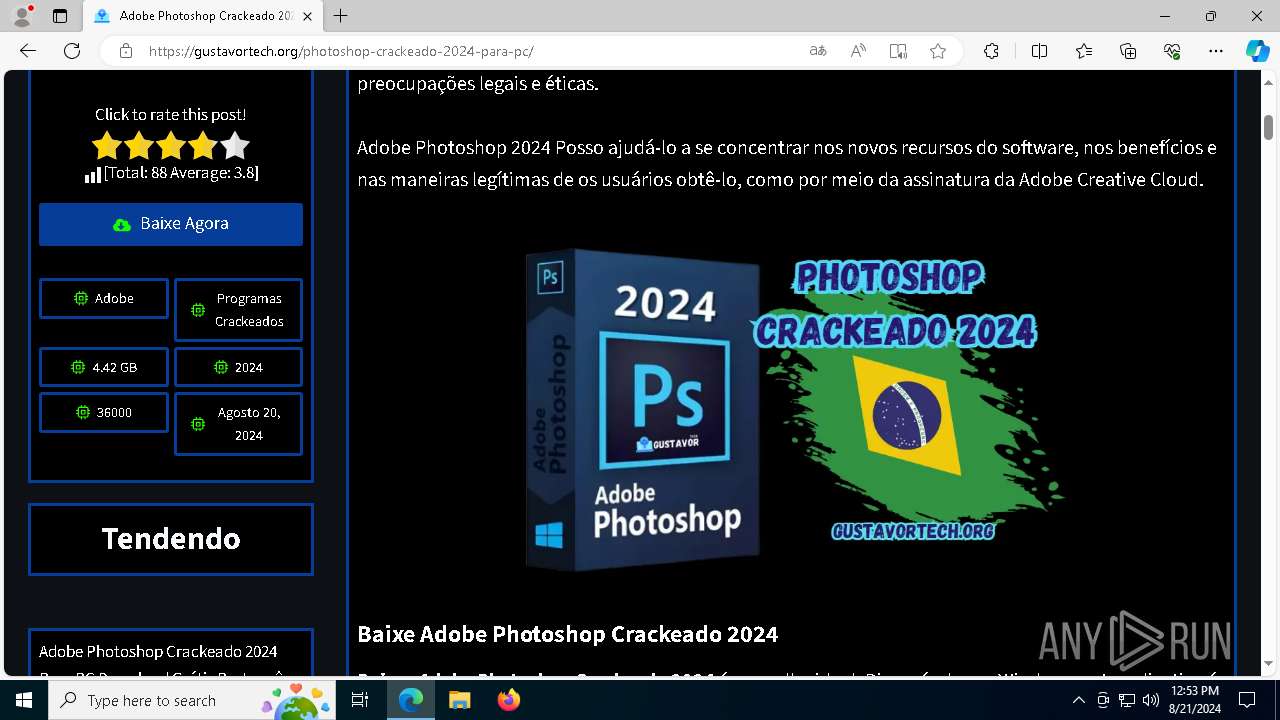
Task: Rate the post five stars
Action: pos(235,146)
